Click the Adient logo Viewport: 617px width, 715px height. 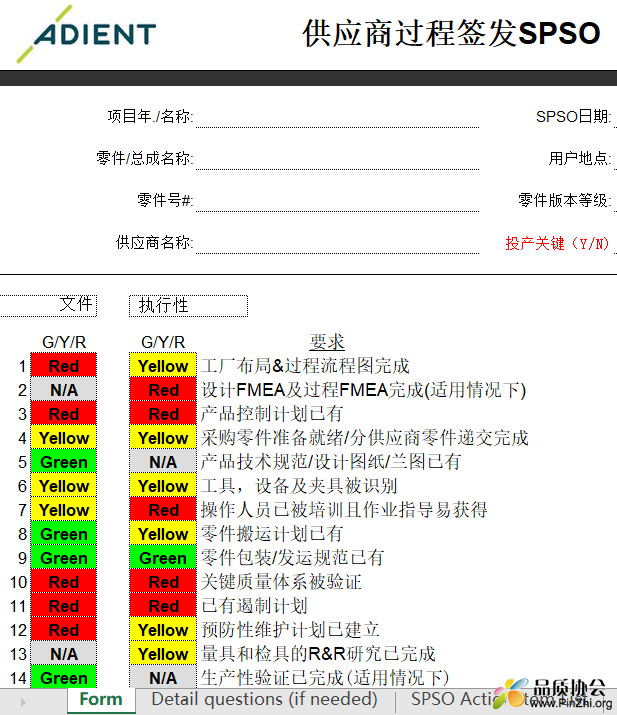coord(87,34)
